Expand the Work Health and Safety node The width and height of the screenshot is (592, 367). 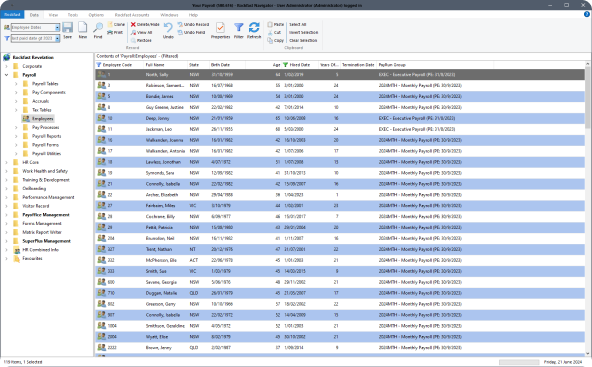coord(6,171)
